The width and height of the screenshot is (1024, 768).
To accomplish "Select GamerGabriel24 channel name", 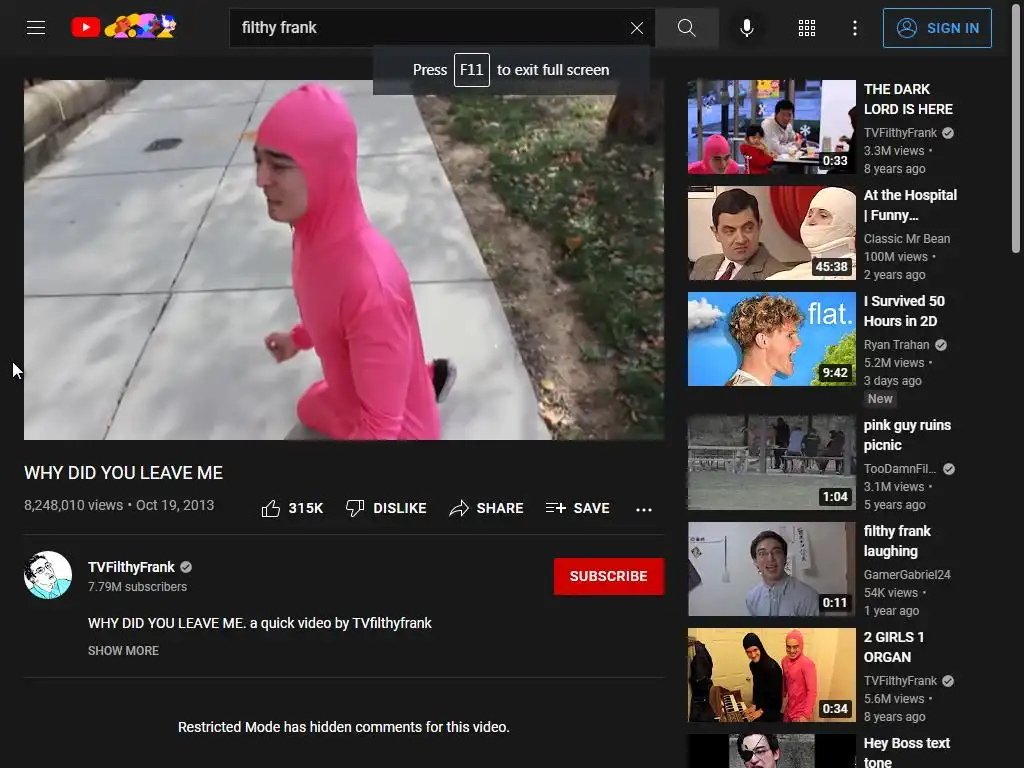I will tap(906, 575).
